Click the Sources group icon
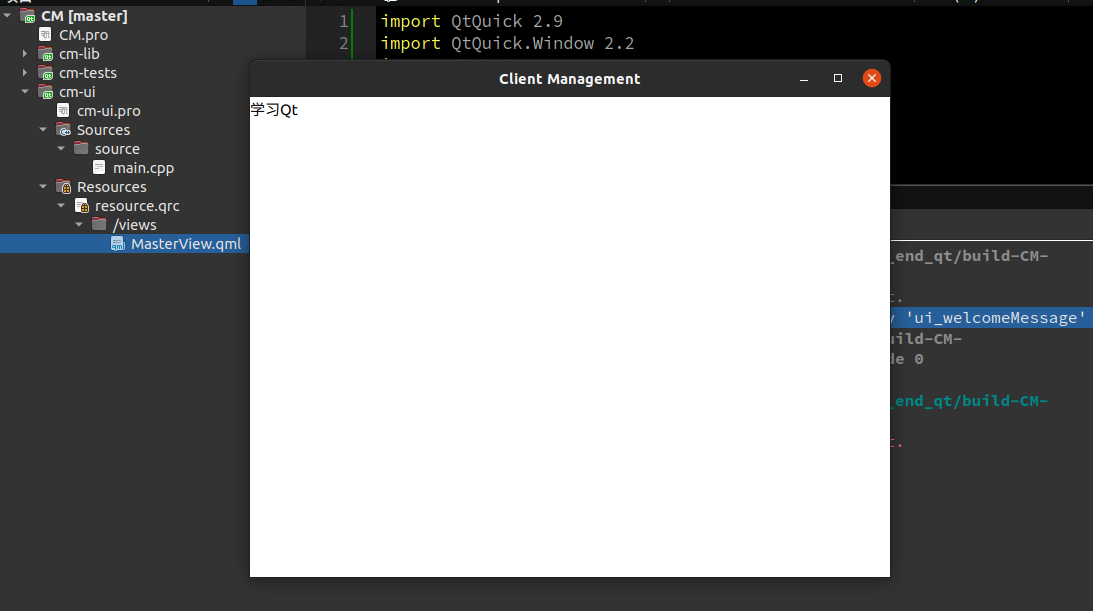Screen dimensions: 1093x611 [64, 130]
